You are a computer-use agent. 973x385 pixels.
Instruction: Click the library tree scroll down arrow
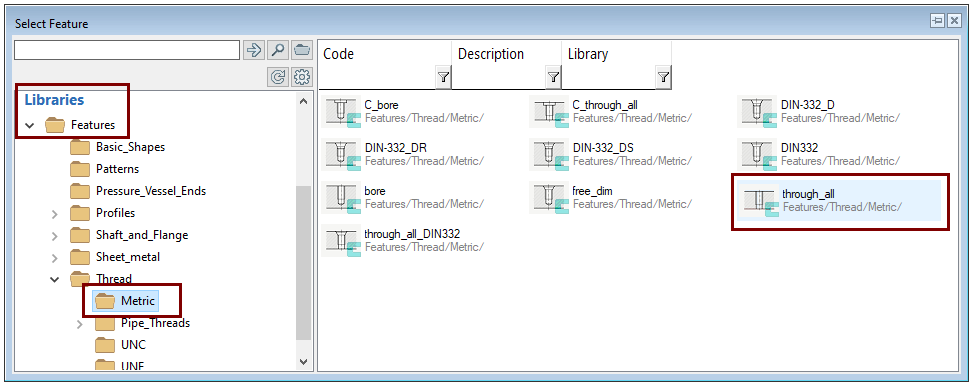303,361
